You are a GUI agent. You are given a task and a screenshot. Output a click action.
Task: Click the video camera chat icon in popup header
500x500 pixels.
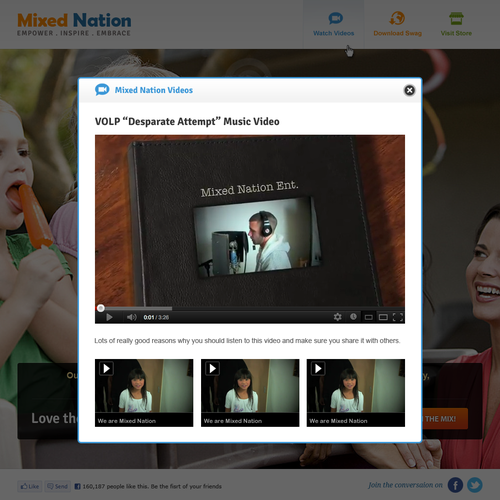click(x=102, y=90)
